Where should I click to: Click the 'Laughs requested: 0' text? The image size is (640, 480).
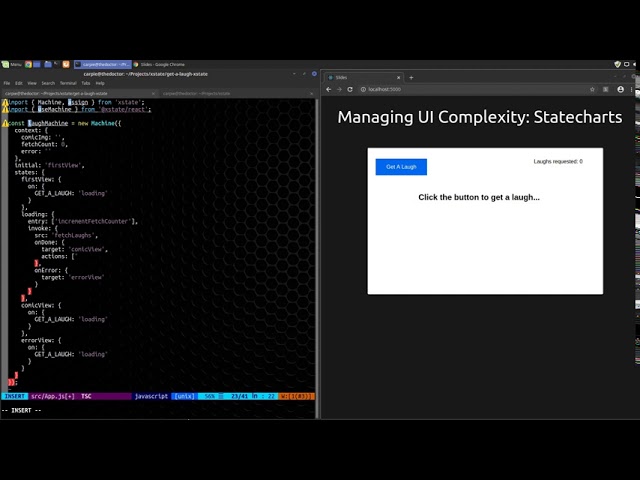pyautogui.click(x=558, y=162)
